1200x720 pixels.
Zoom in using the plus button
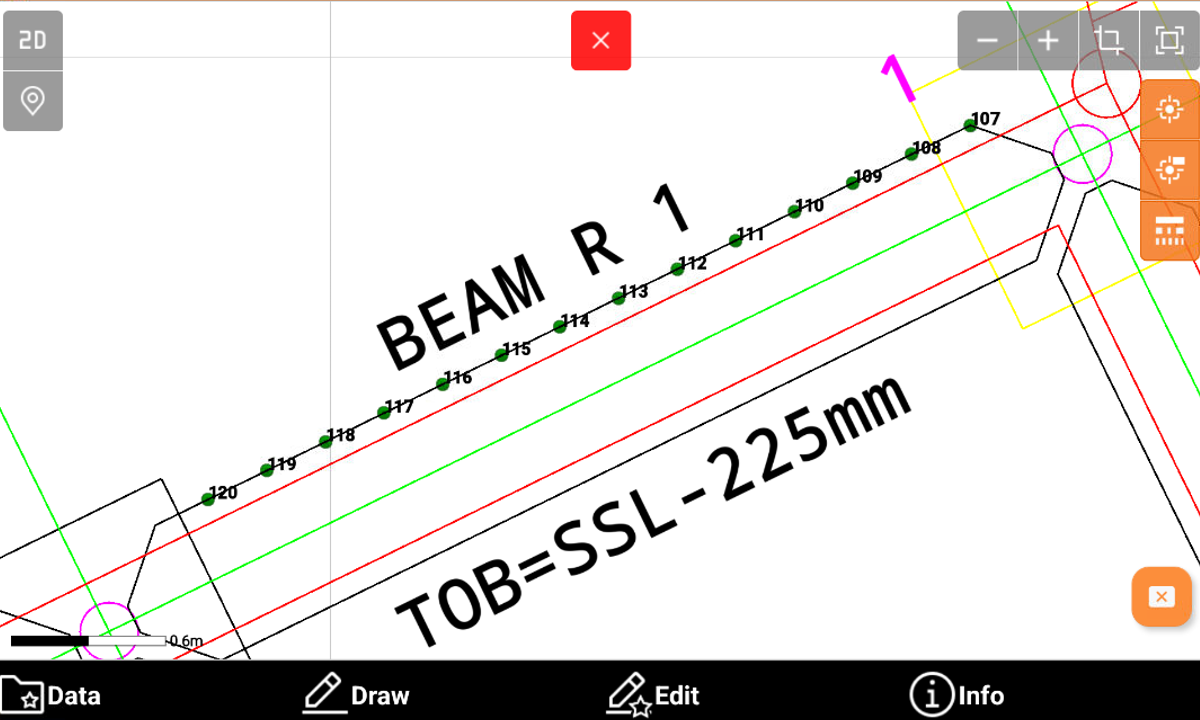[1048, 41]
